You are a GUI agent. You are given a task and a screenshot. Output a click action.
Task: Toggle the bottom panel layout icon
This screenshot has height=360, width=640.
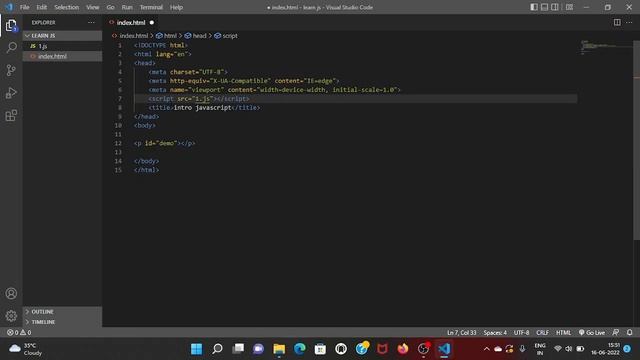[544, 7]
